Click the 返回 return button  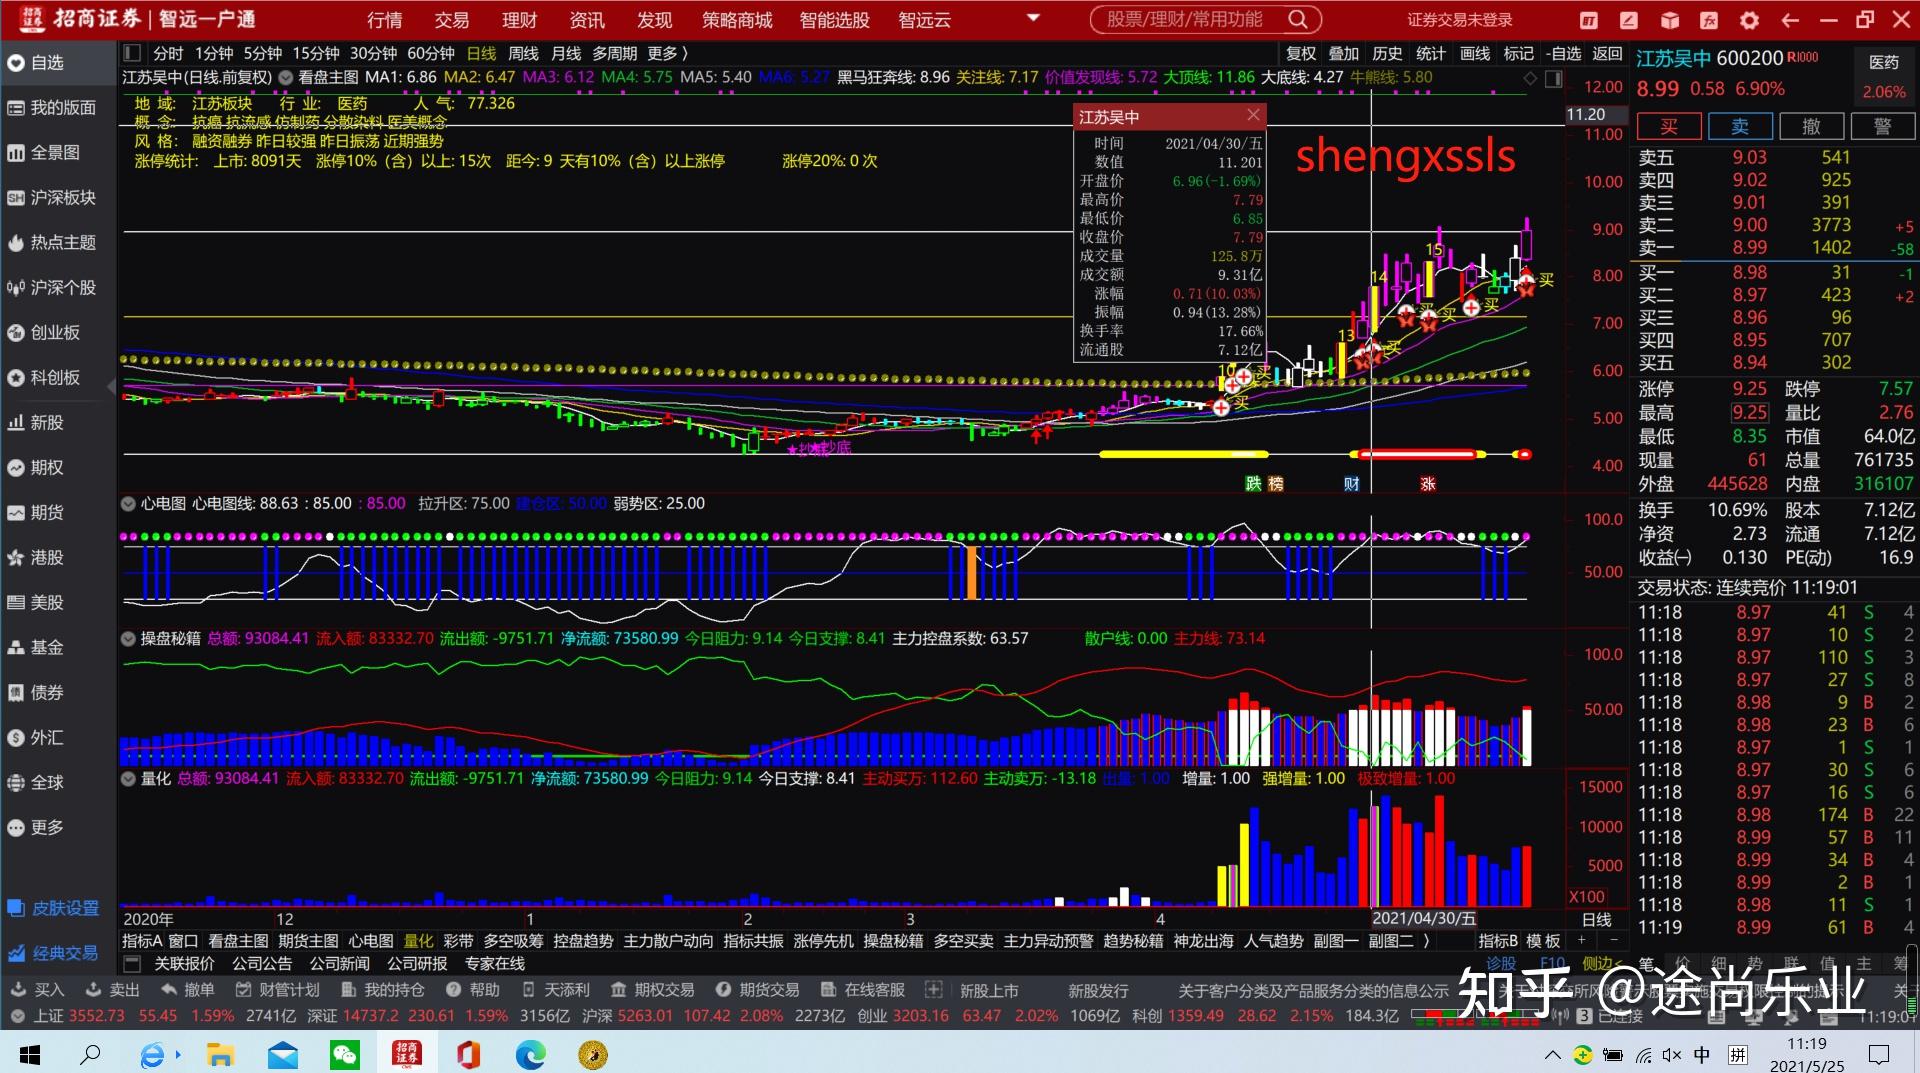click(1608, 54)
